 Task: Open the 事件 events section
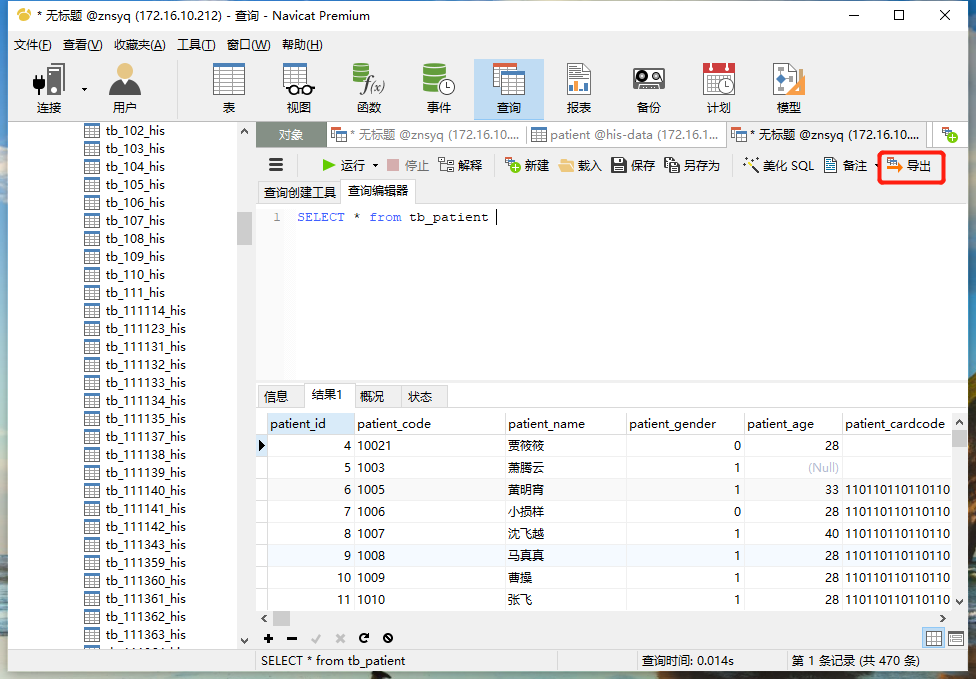[x=439, y=89]
